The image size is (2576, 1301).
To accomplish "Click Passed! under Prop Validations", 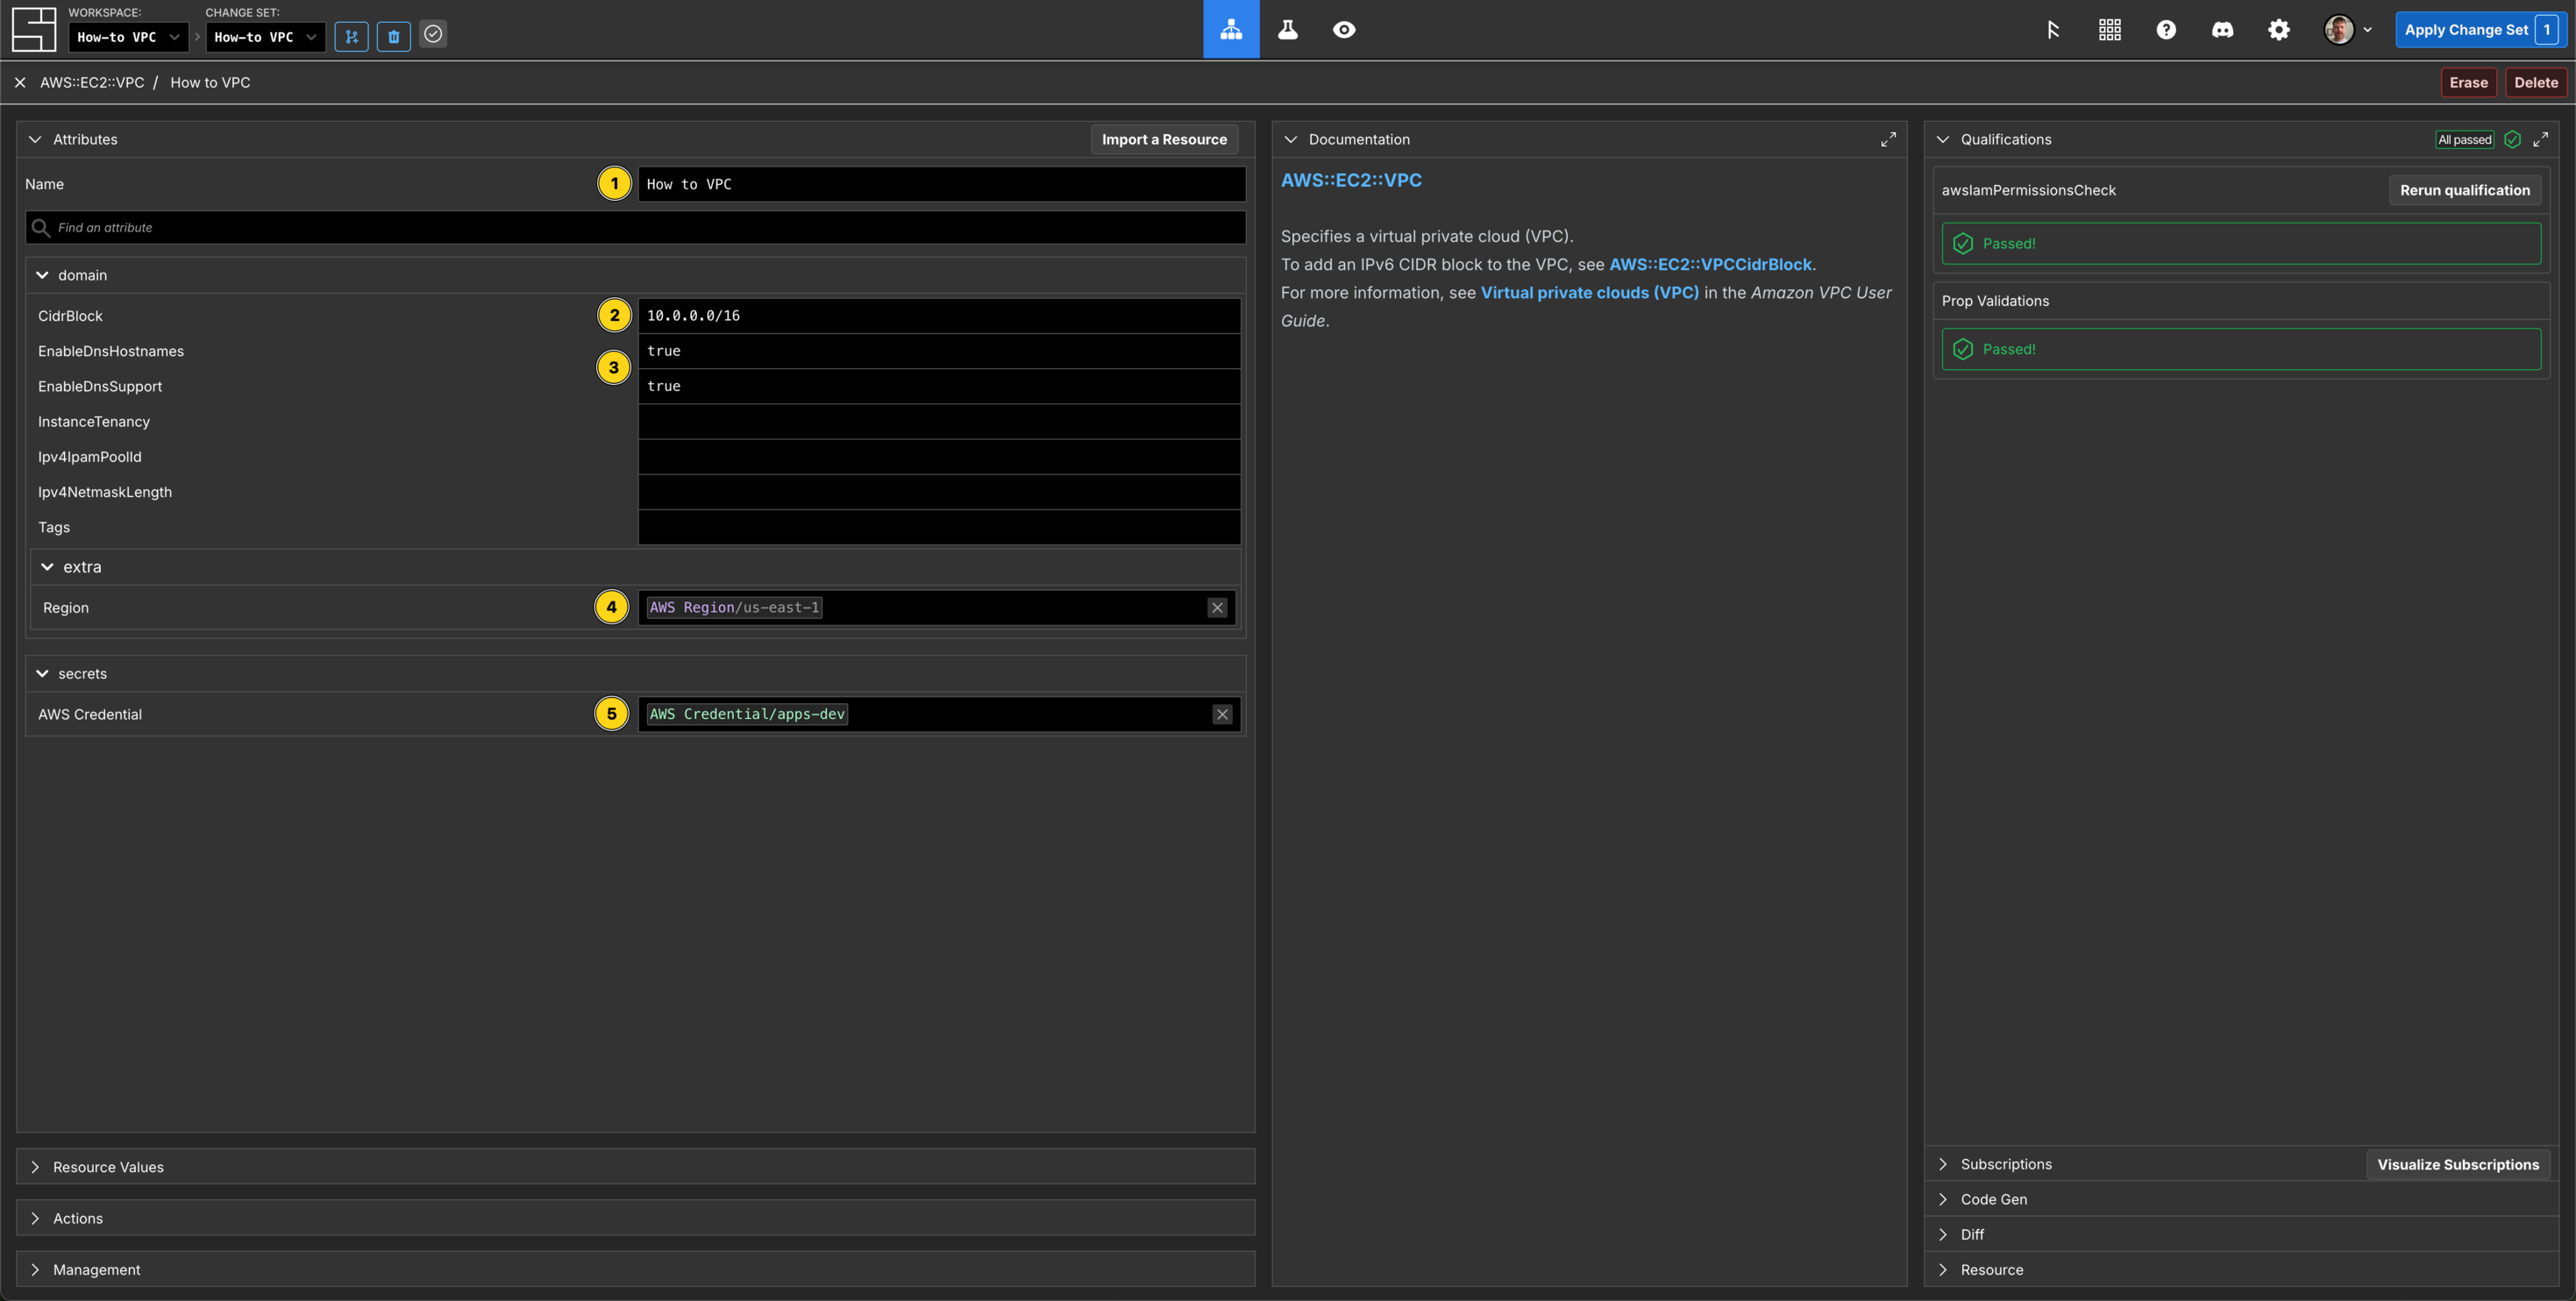I will [x=2241, y=349].
